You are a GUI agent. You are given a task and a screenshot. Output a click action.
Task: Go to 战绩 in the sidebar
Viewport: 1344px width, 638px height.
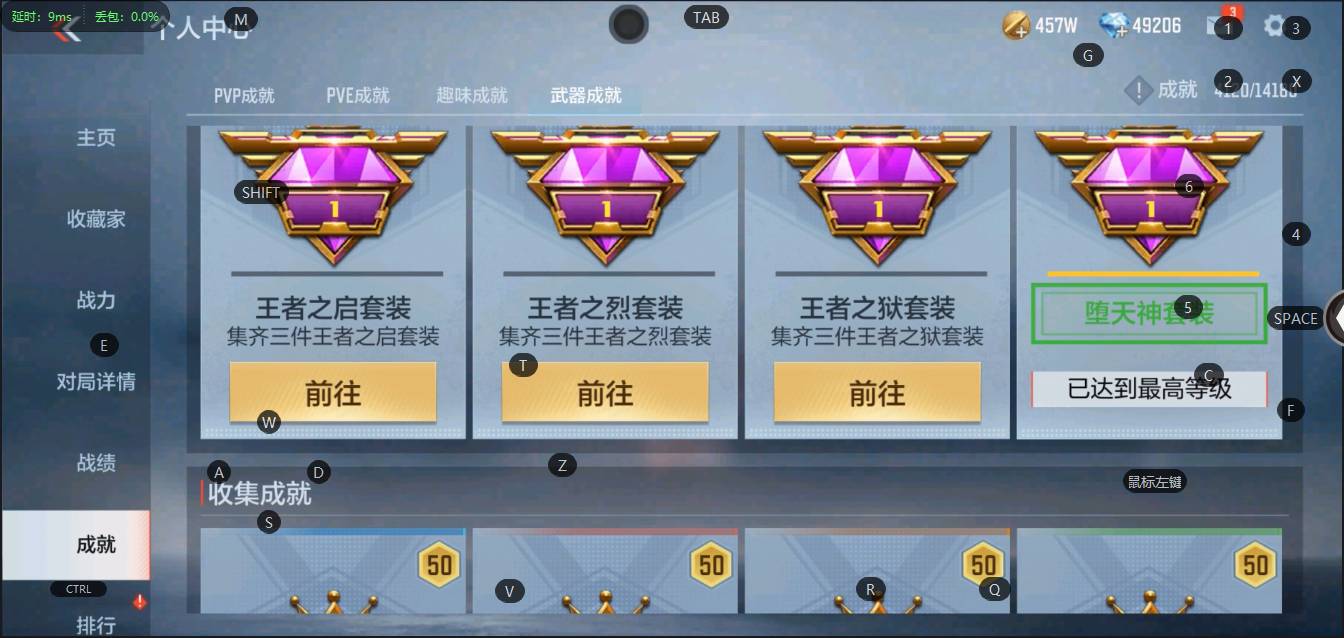(96, 463)
